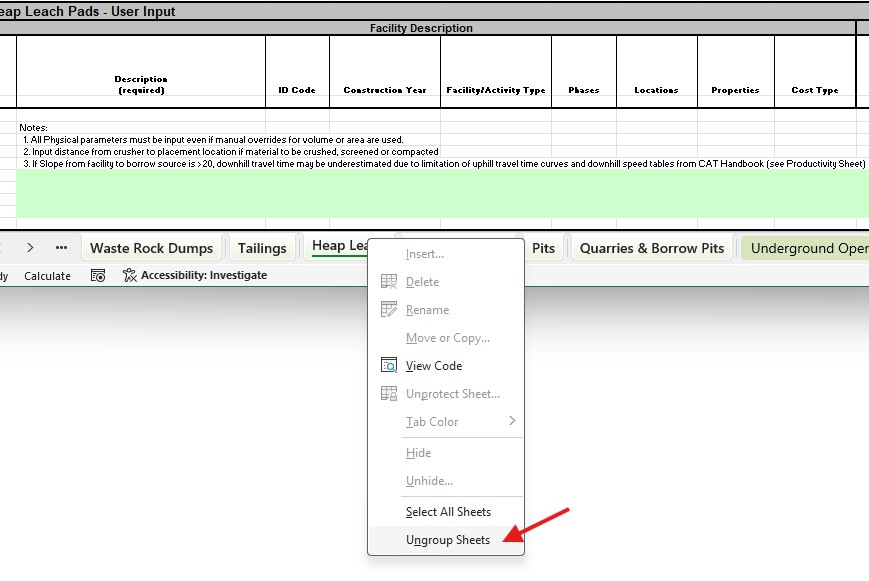869x581 pixels.
Task: Click Accessibility: Investigate status text
Action: point(203,275)
